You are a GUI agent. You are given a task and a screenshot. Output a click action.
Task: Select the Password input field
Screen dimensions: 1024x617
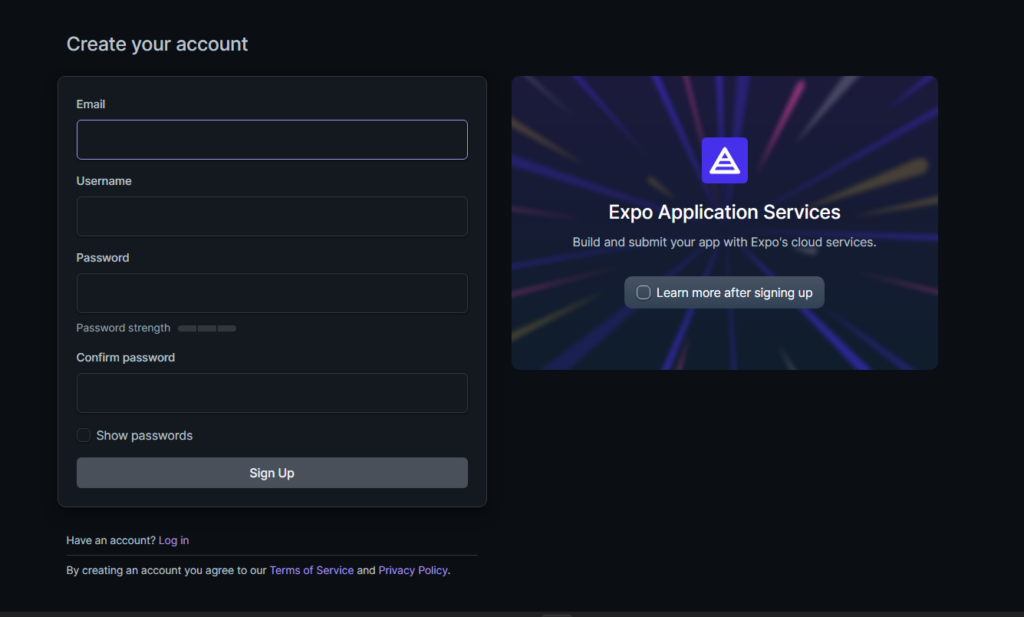click(x=272, y=293)
